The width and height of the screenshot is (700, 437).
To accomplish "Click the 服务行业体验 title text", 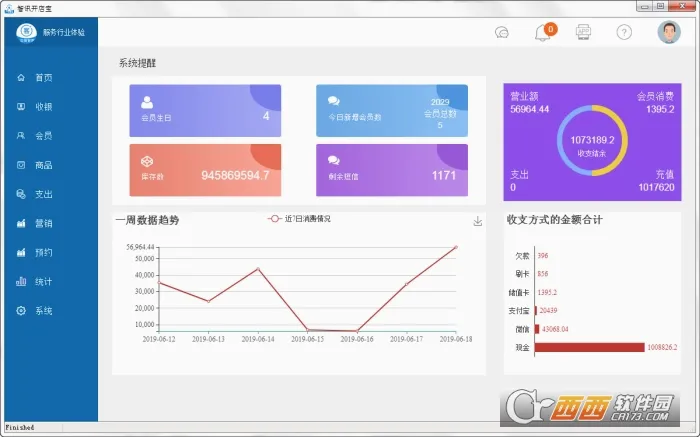I will (x=64, y=32).
